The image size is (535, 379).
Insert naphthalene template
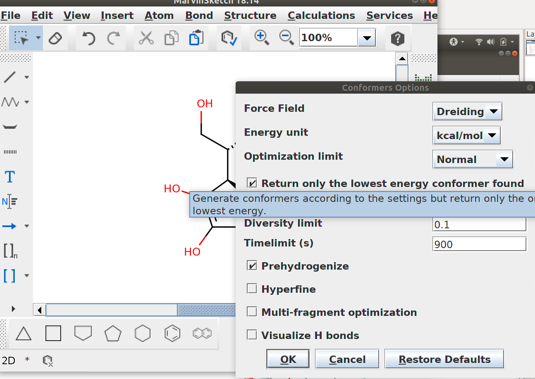tap(202, 333)
